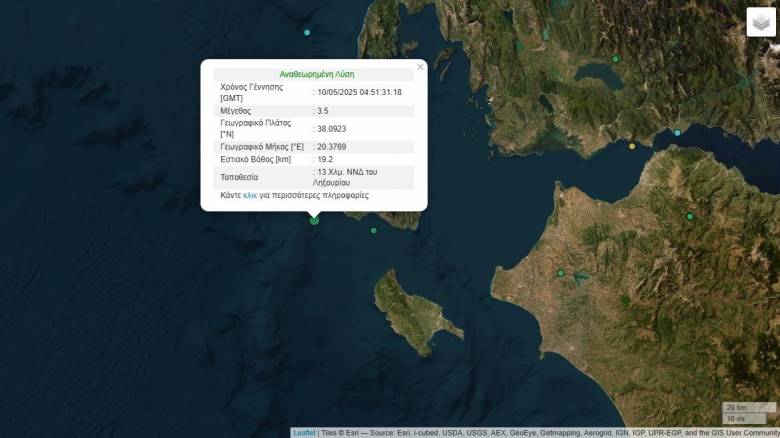Select the cyan marker in the gulf
The image size is (780, 438).
tap(677, 132)
